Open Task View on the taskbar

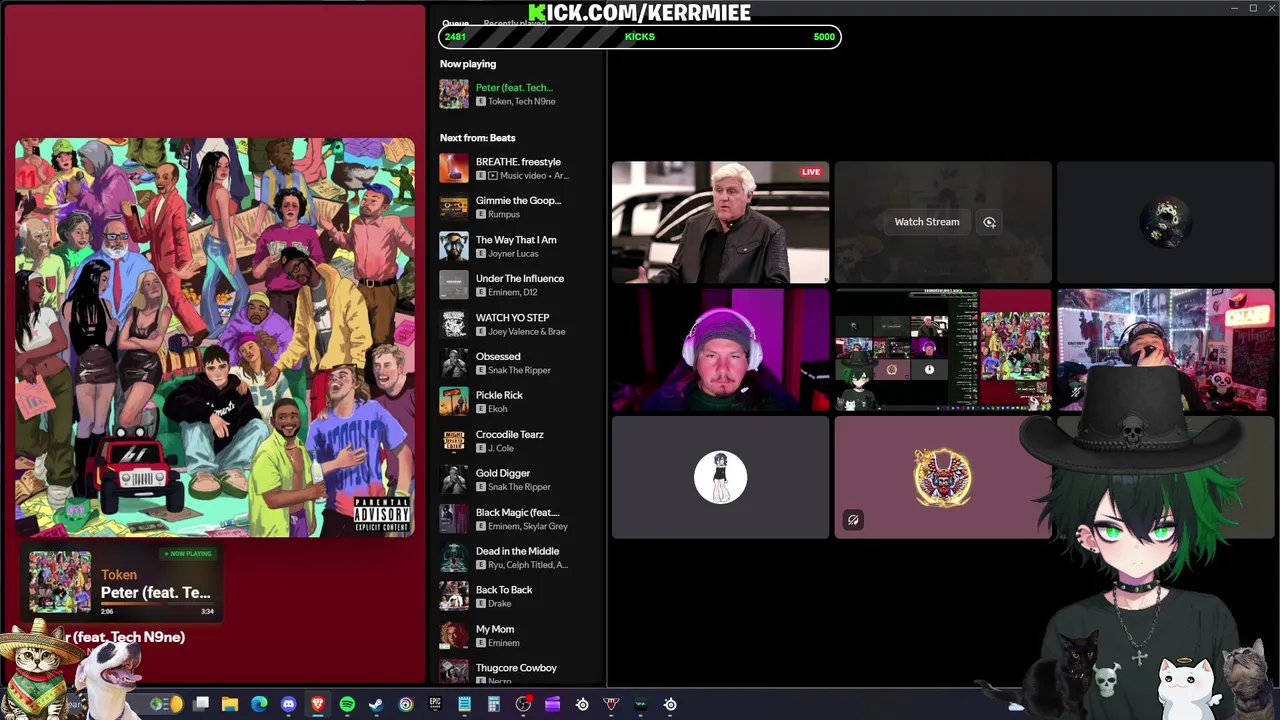[x=201, y=704]
